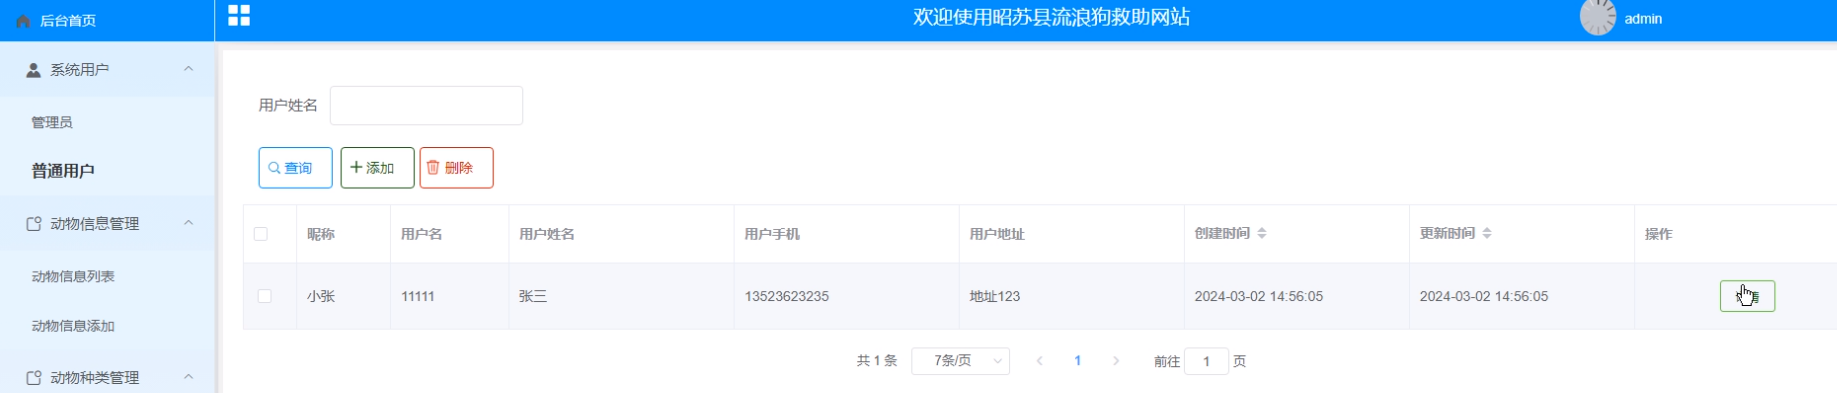
Task: Click the 张三 name cell
Action: pyautogui.click(x=533, y=296)
